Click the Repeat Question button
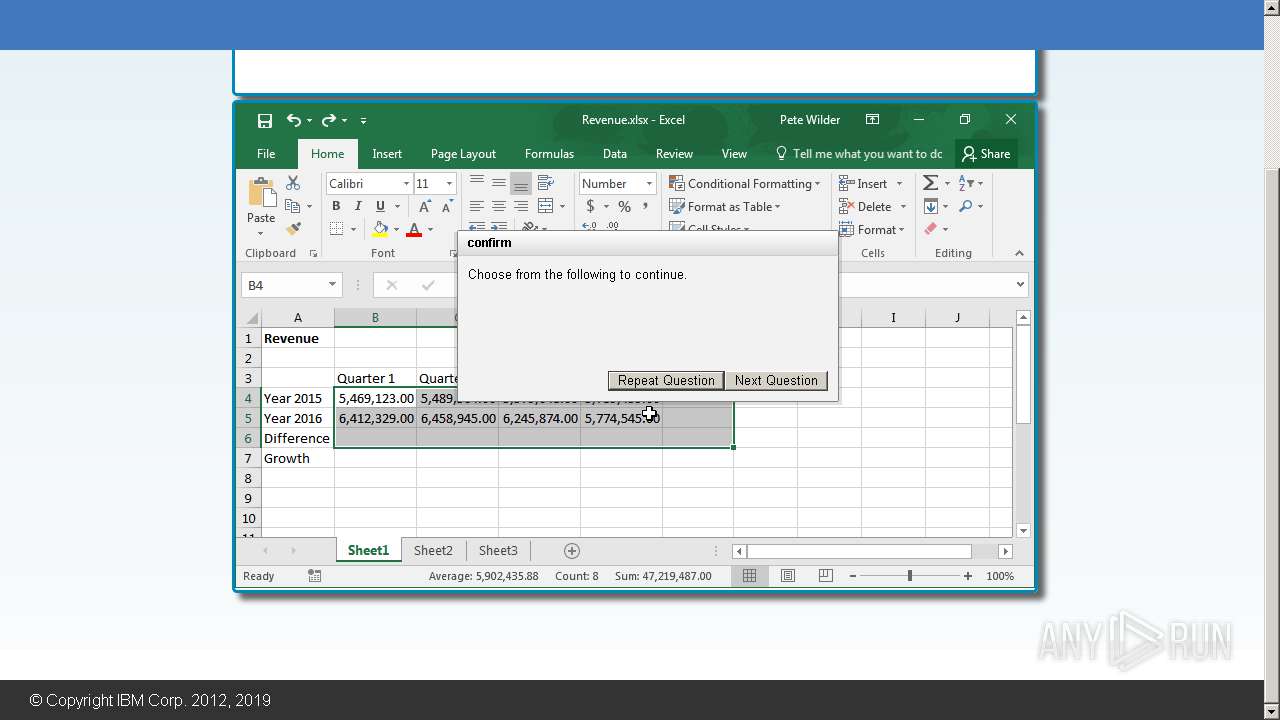Viewport: 1280px width, 720px height. coord(666,380)
